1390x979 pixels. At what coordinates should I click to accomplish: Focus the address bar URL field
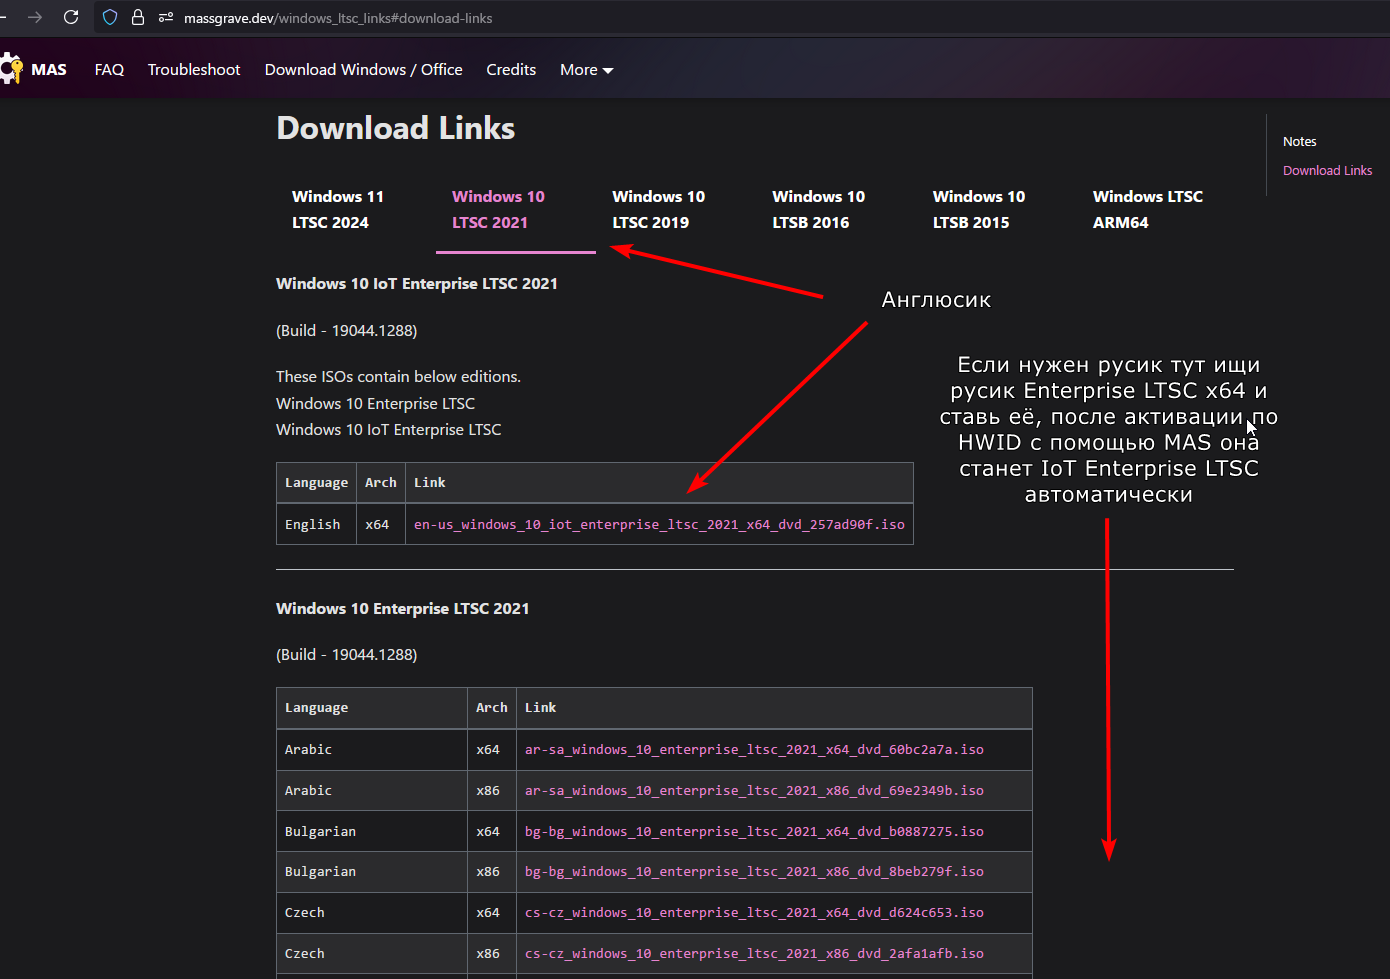tap(338, 18)
